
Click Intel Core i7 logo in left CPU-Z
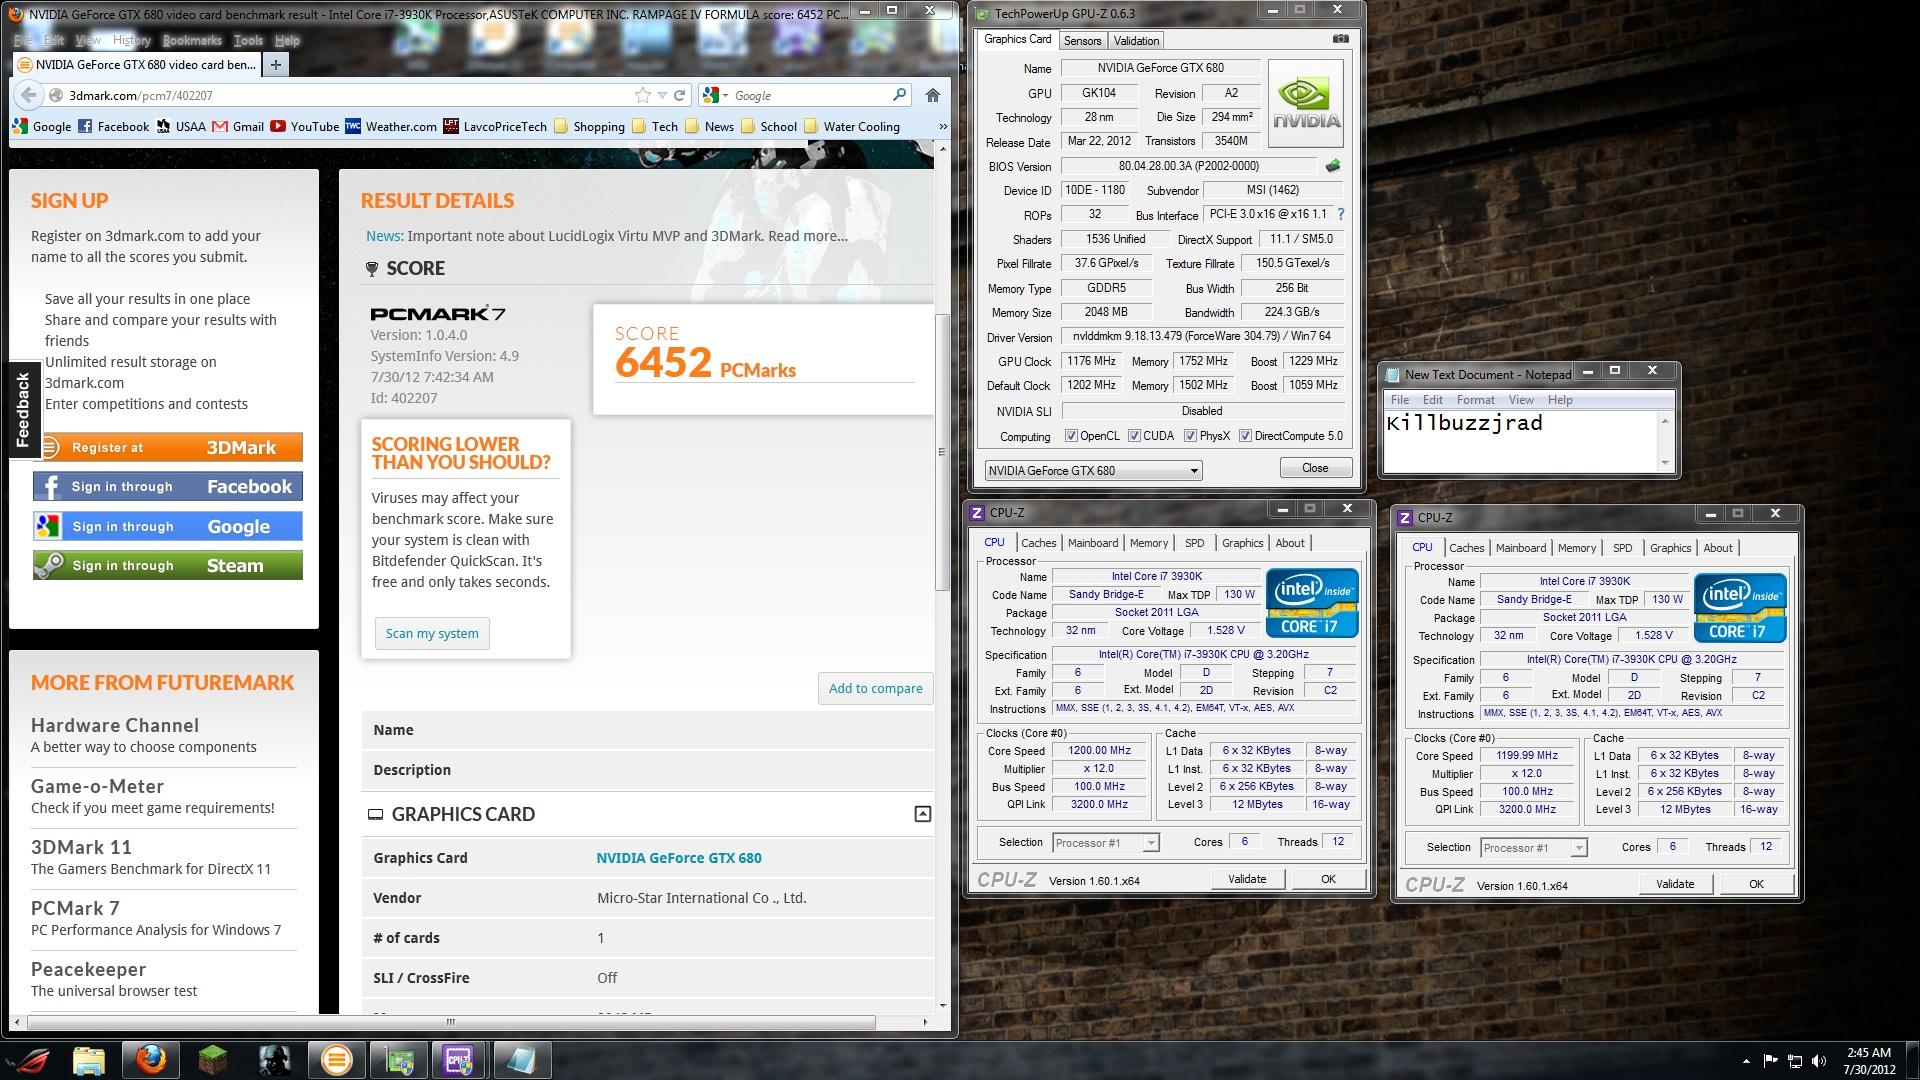click(1312, 603)
